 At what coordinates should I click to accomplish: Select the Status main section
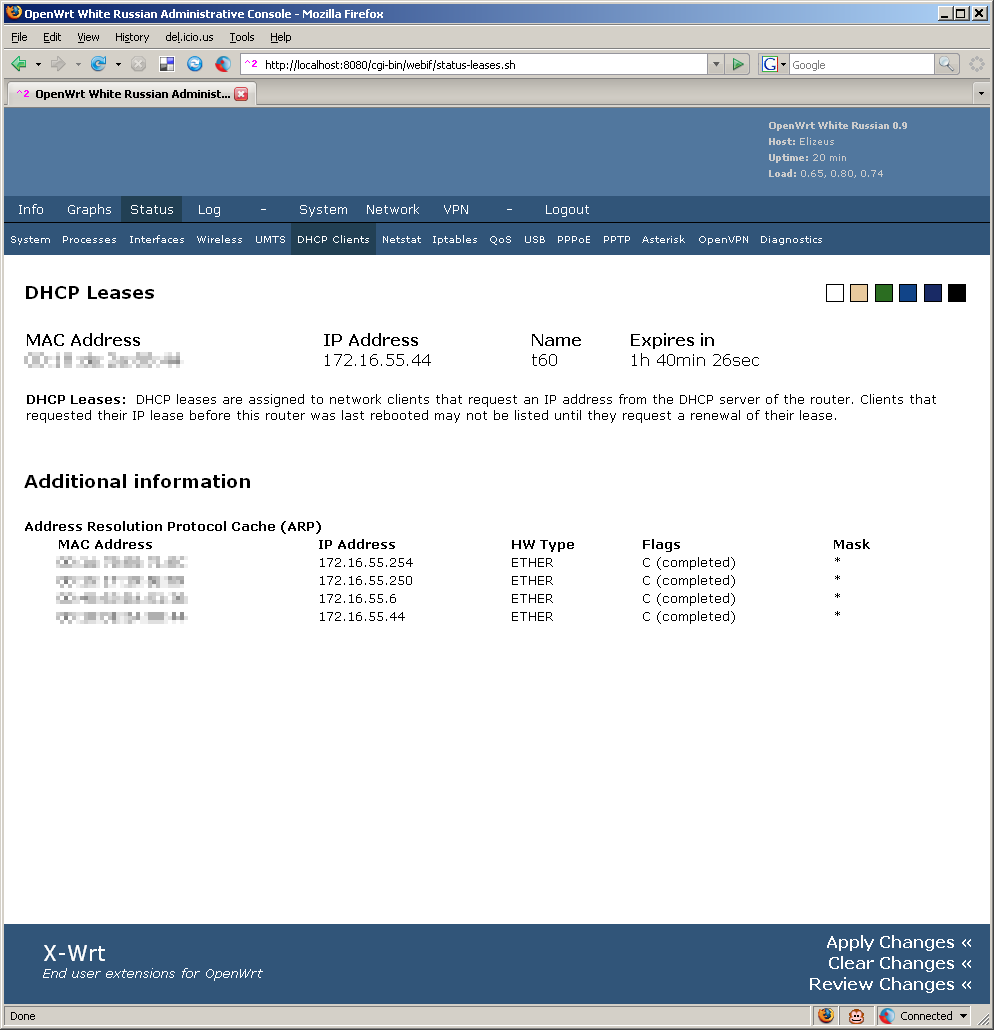(152, 210)
